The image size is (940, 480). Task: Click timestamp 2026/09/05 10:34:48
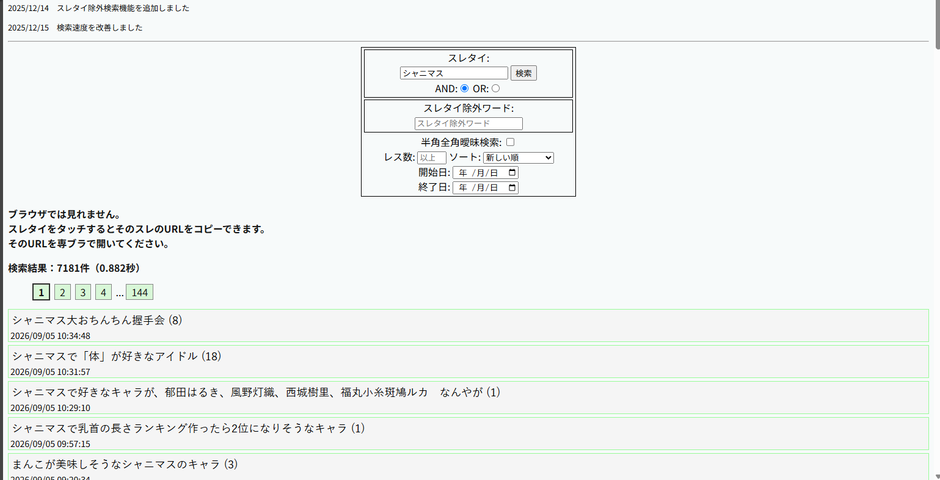coord(50,336)
